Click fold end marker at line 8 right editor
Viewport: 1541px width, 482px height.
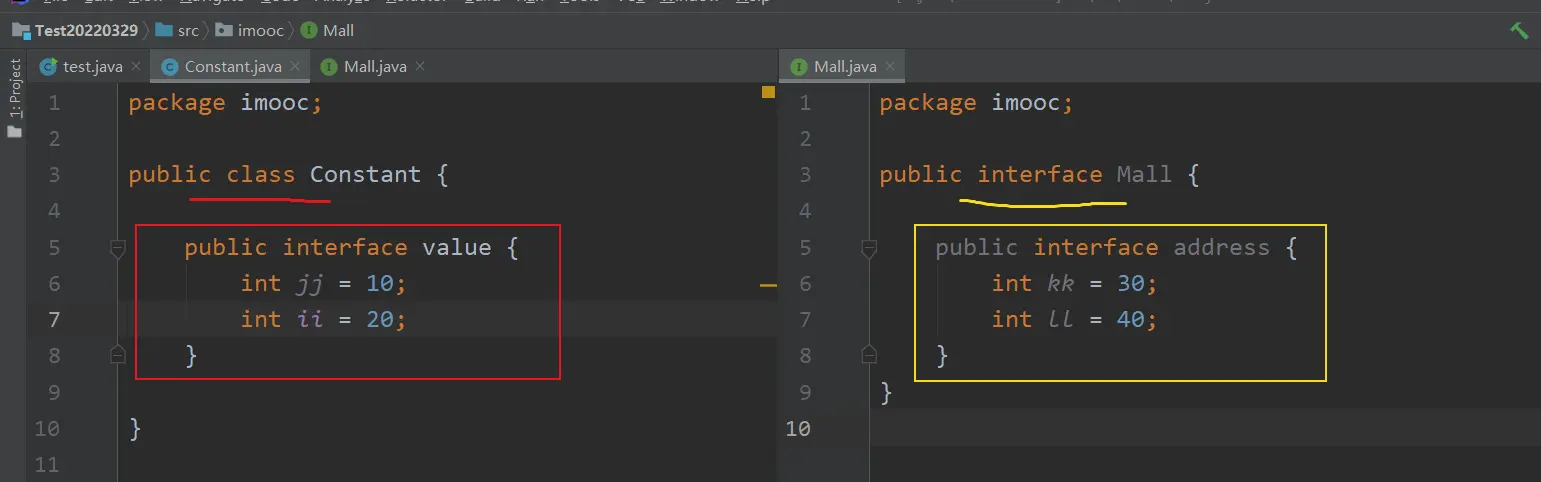(x=868, y=354)
